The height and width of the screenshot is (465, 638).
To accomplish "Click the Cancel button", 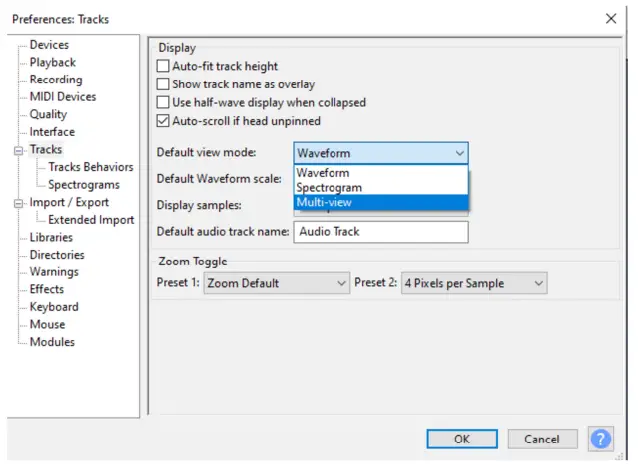I will tap(542, 439).
